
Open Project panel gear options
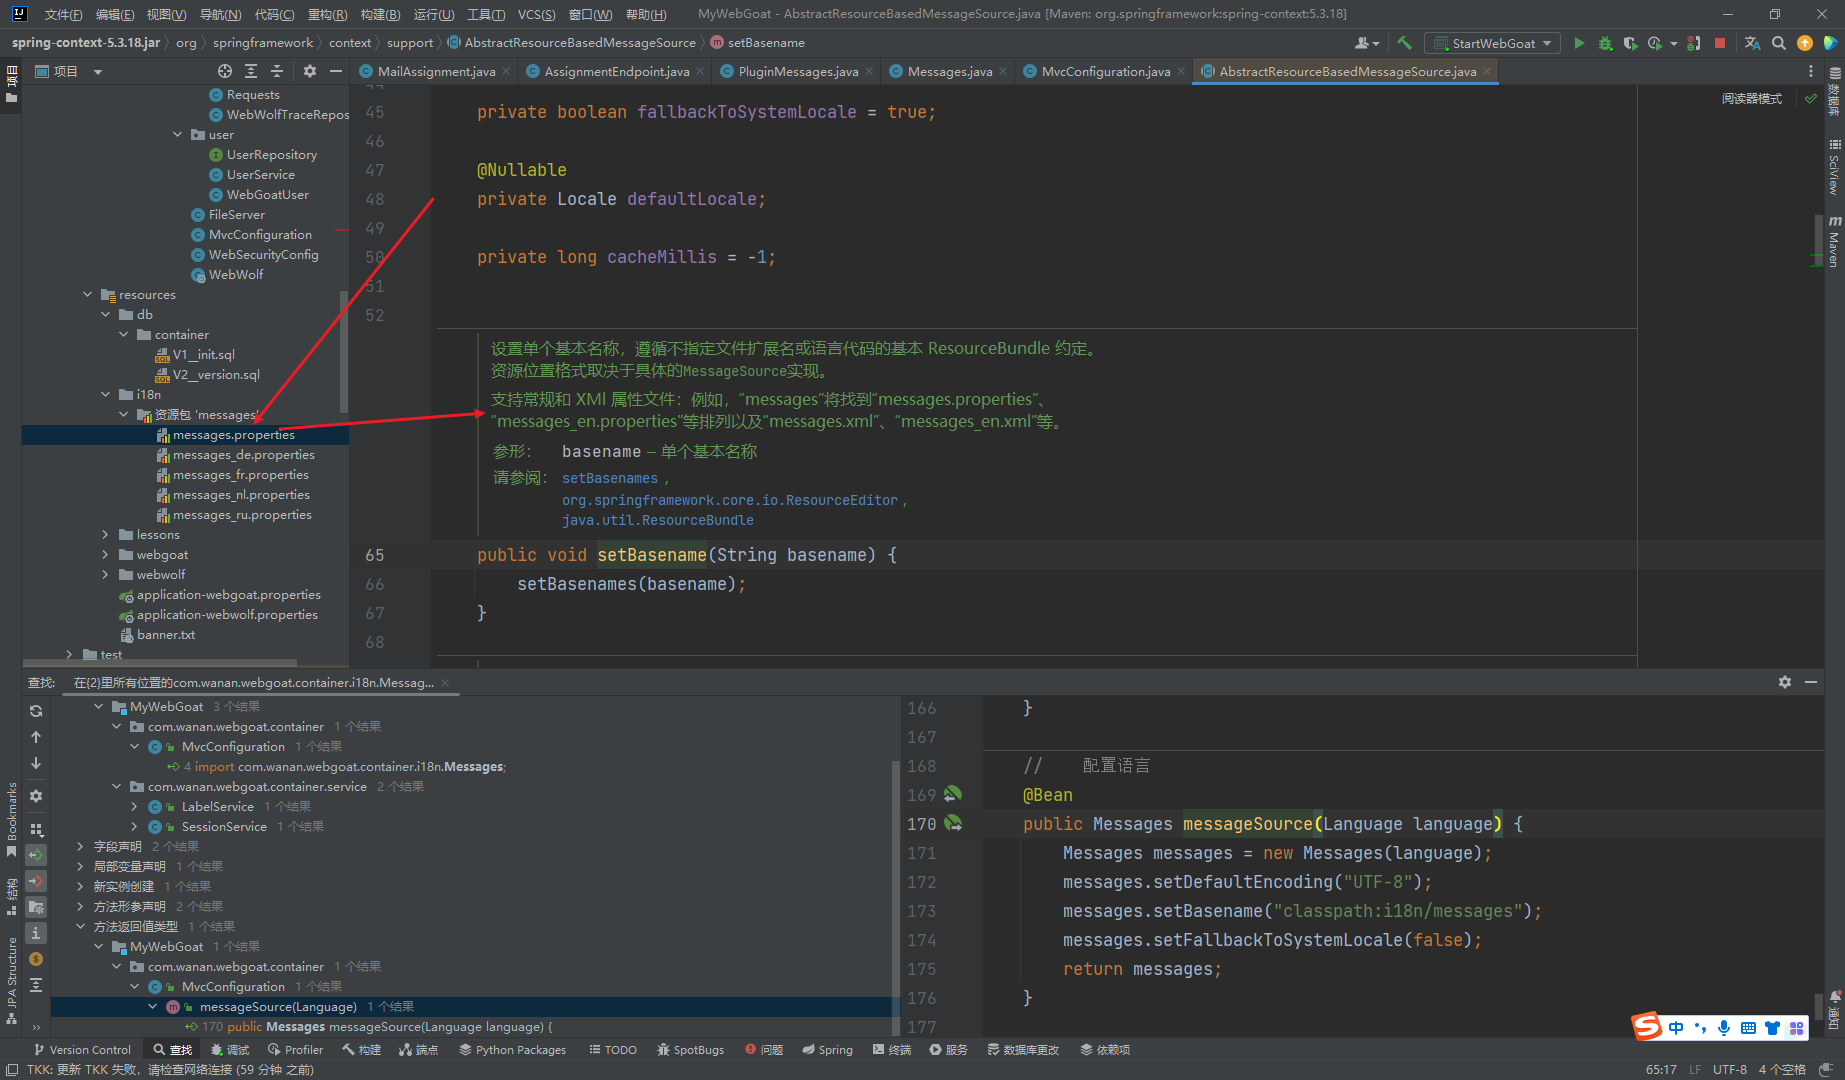(x=310, y=71)
